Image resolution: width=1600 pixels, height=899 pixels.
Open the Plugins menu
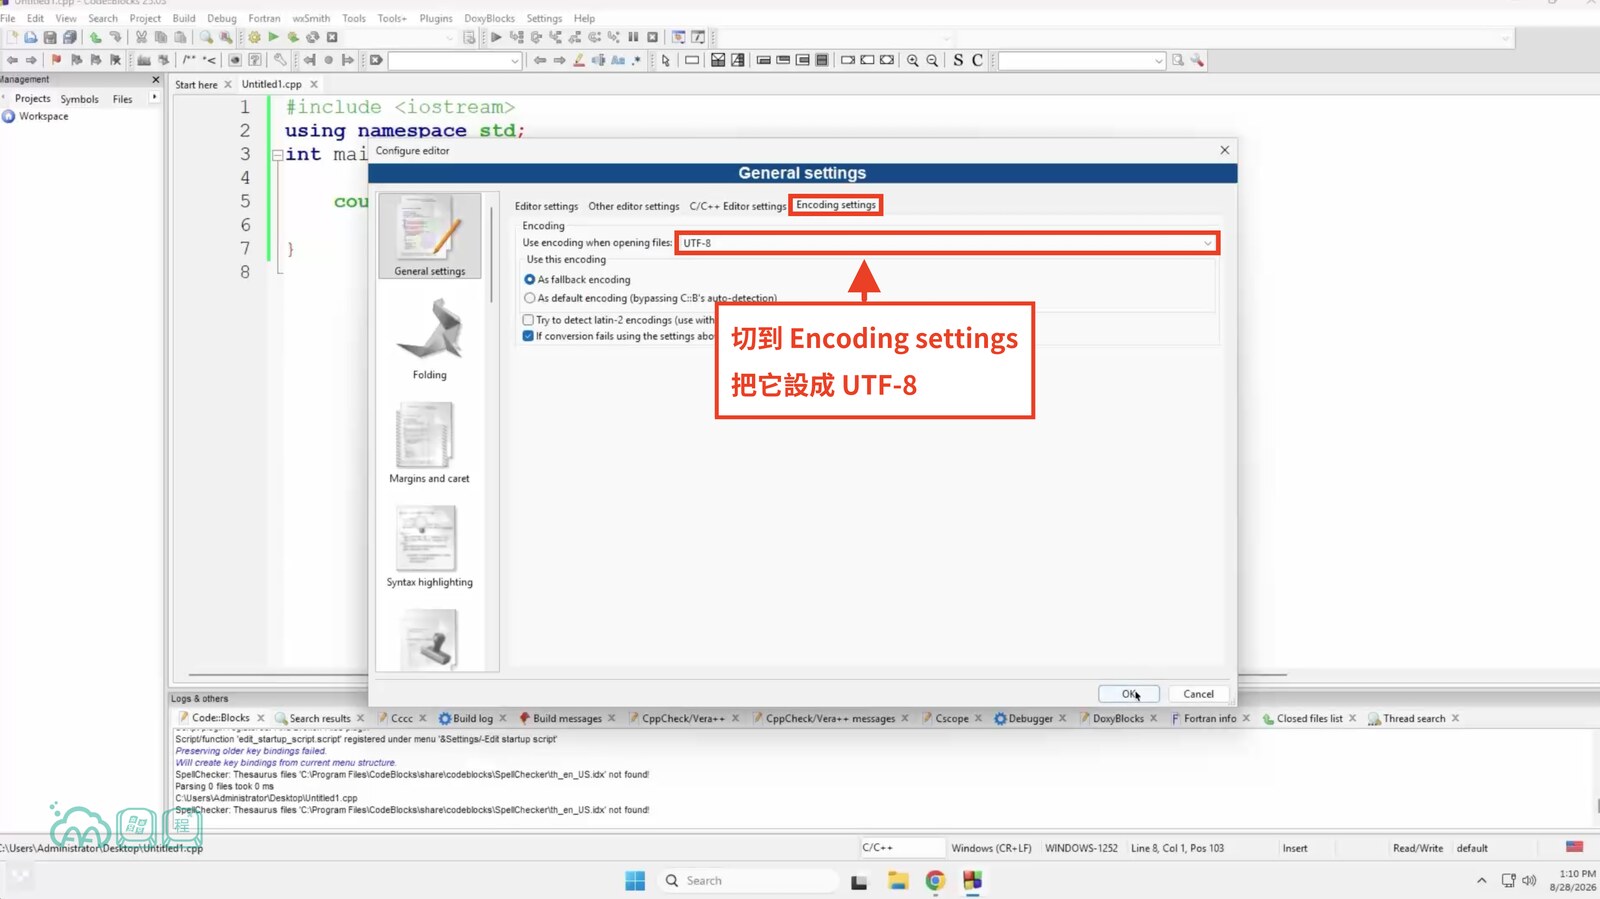[436, 18]
